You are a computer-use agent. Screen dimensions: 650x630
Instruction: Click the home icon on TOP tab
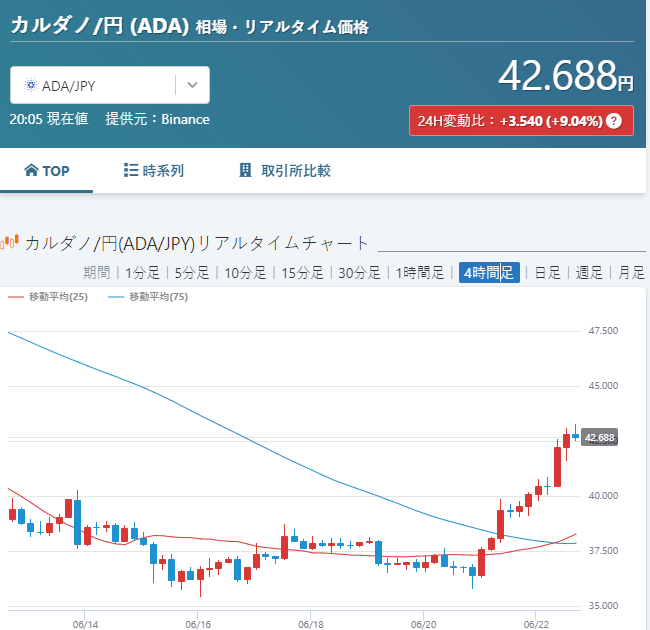(x=31, y=170)
